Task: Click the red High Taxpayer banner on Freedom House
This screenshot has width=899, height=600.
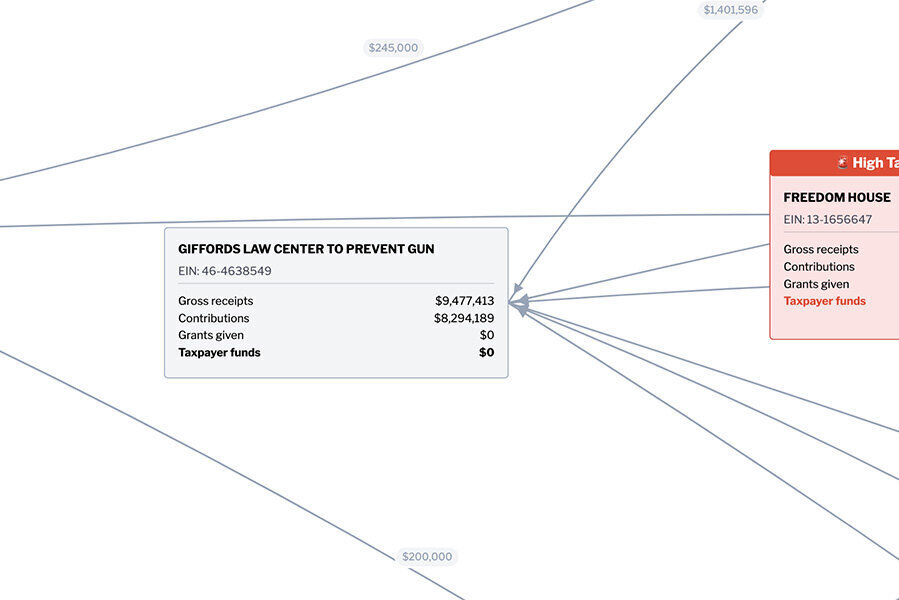Action: click(x=834, y=163)
